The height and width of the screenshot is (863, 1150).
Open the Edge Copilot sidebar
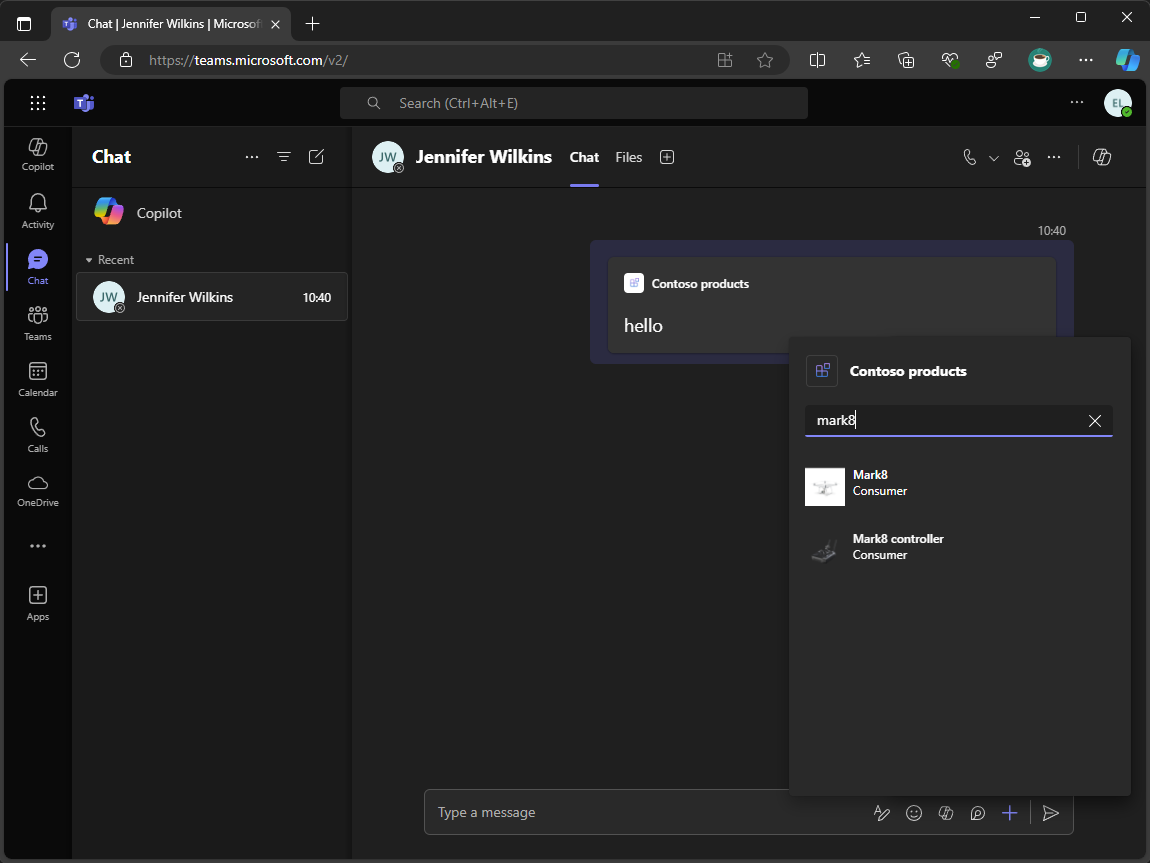[1127, 60]
